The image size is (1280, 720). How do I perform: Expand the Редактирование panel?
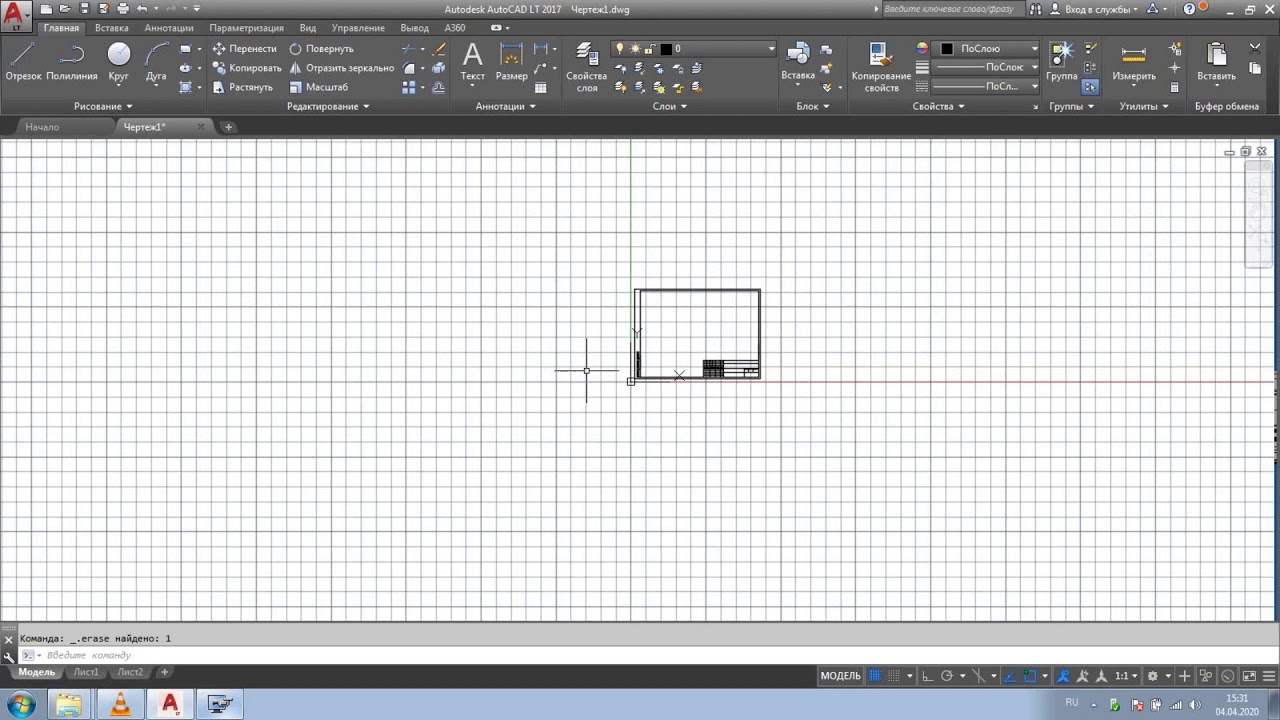pyautogui.click(x=328, y=106)
